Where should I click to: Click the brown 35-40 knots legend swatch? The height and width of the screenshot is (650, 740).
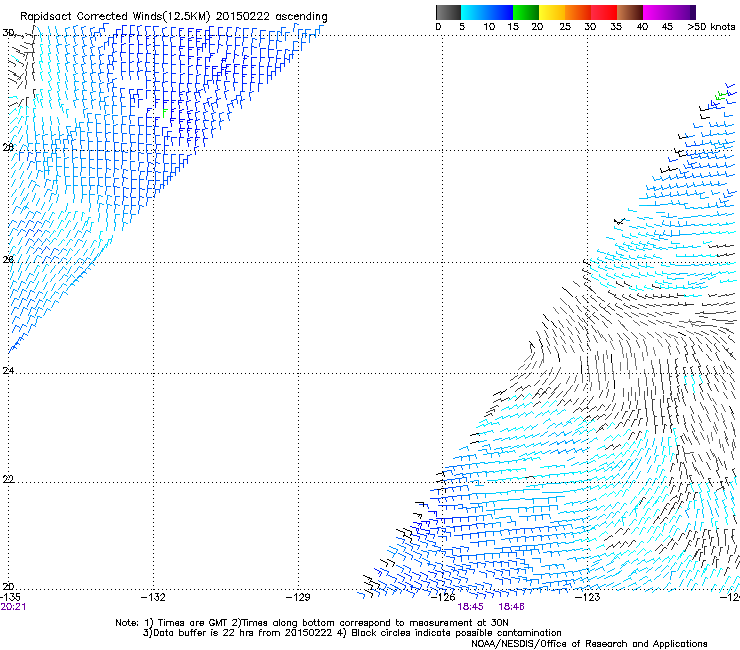coord(630,12)
